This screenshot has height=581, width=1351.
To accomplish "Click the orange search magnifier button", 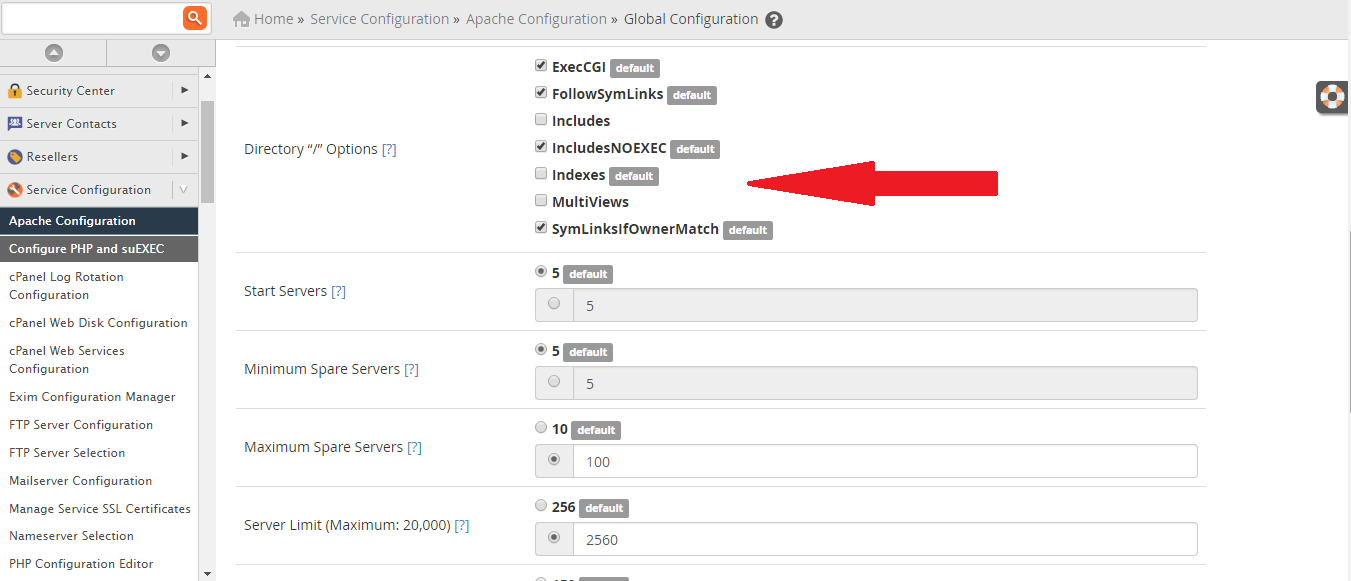I will click(x=195, y=17).
